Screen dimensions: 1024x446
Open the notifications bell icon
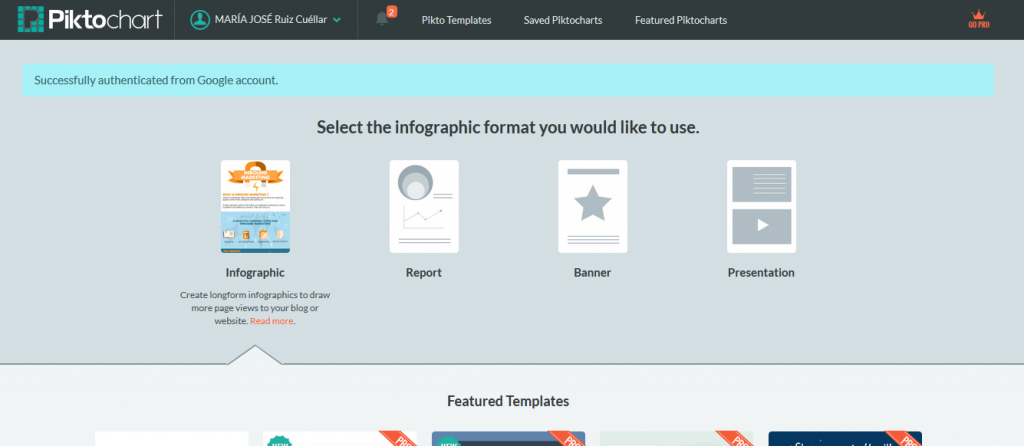(382, 19)
